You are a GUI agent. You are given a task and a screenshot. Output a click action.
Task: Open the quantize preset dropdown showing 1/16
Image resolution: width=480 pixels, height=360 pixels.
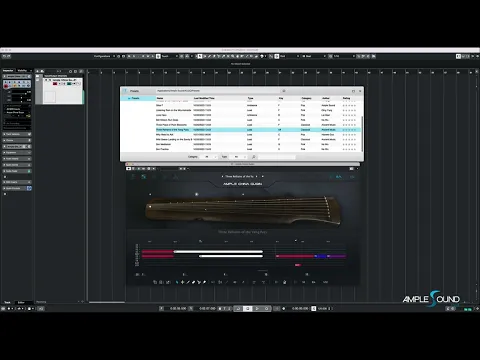[x=344, y=56]
